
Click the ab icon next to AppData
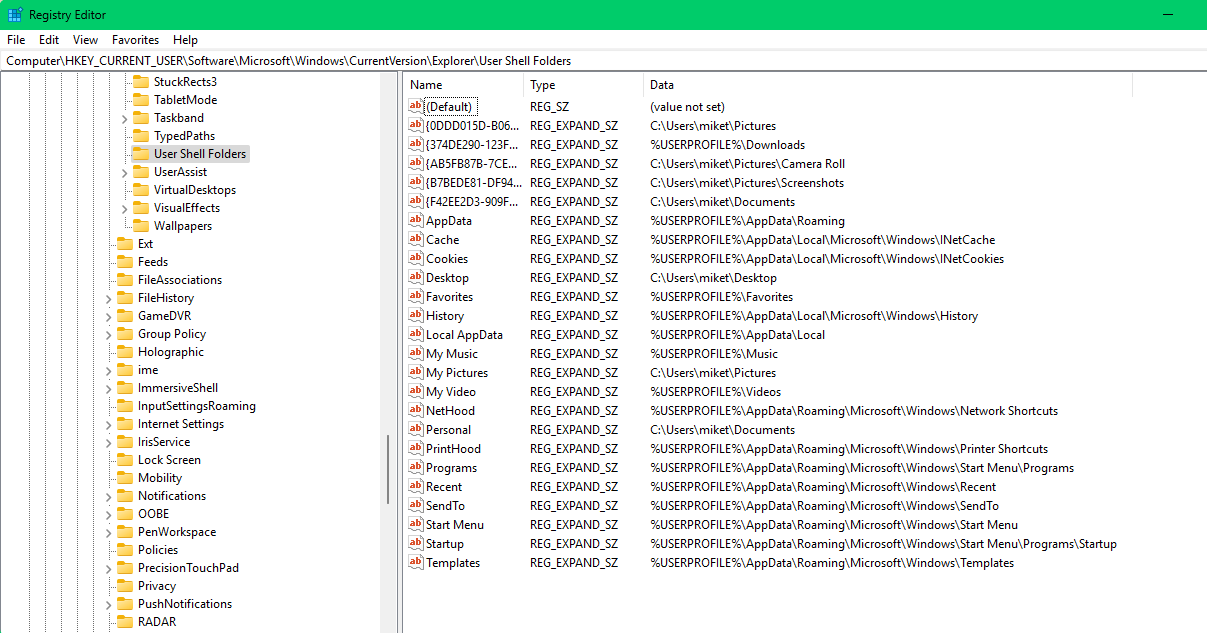pos(417,220)
